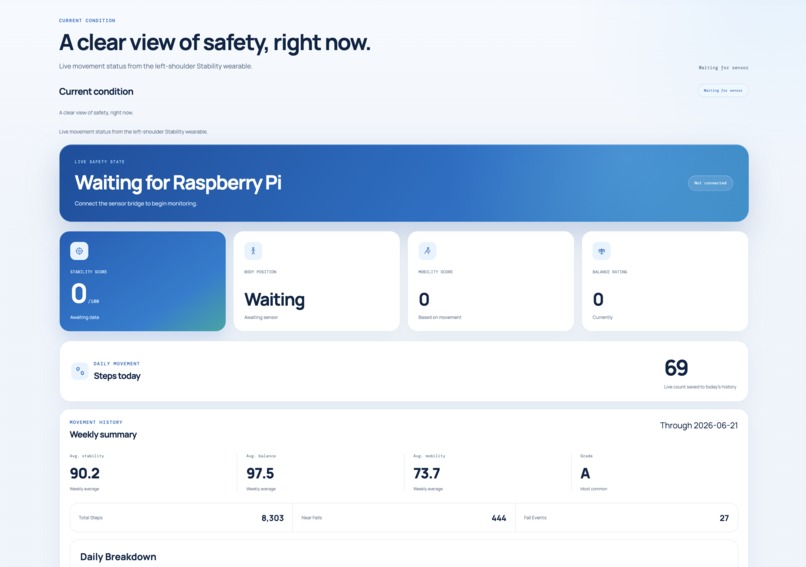
Task: Click the balance rating scale icon
Action: coord(601,251)
